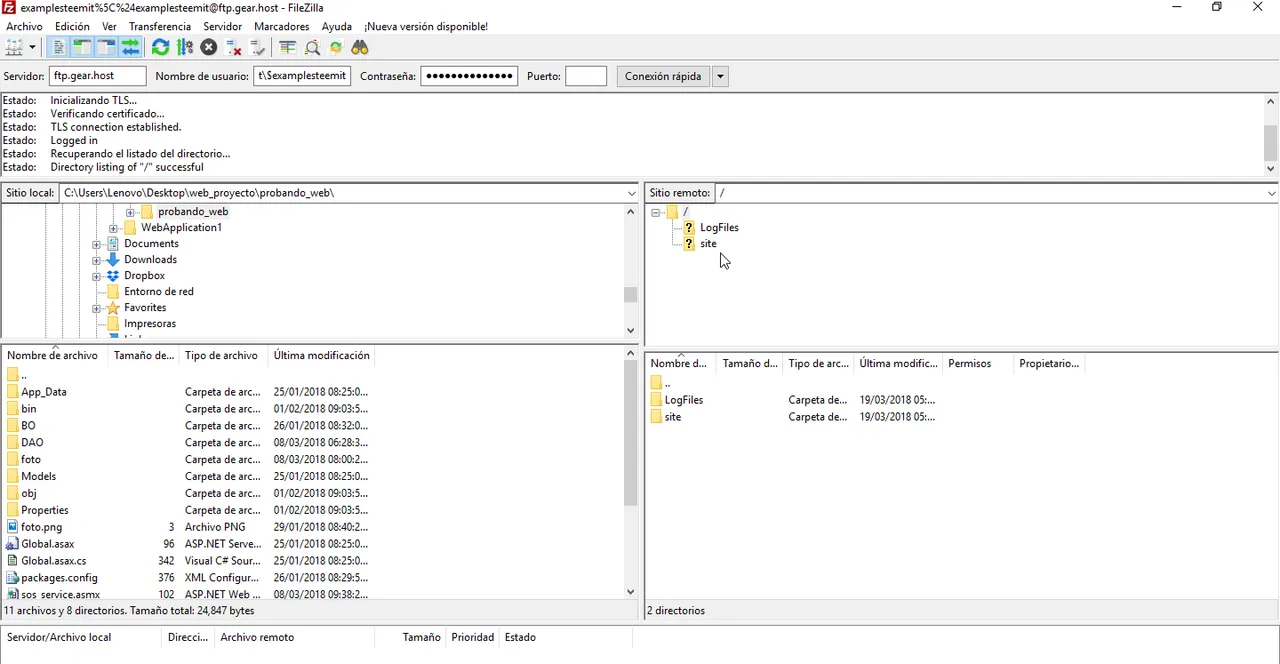Open directory listing filters dialog
Image resolution: width=1280 pixels, height=664 pixels.
click(x=288, y=47)
